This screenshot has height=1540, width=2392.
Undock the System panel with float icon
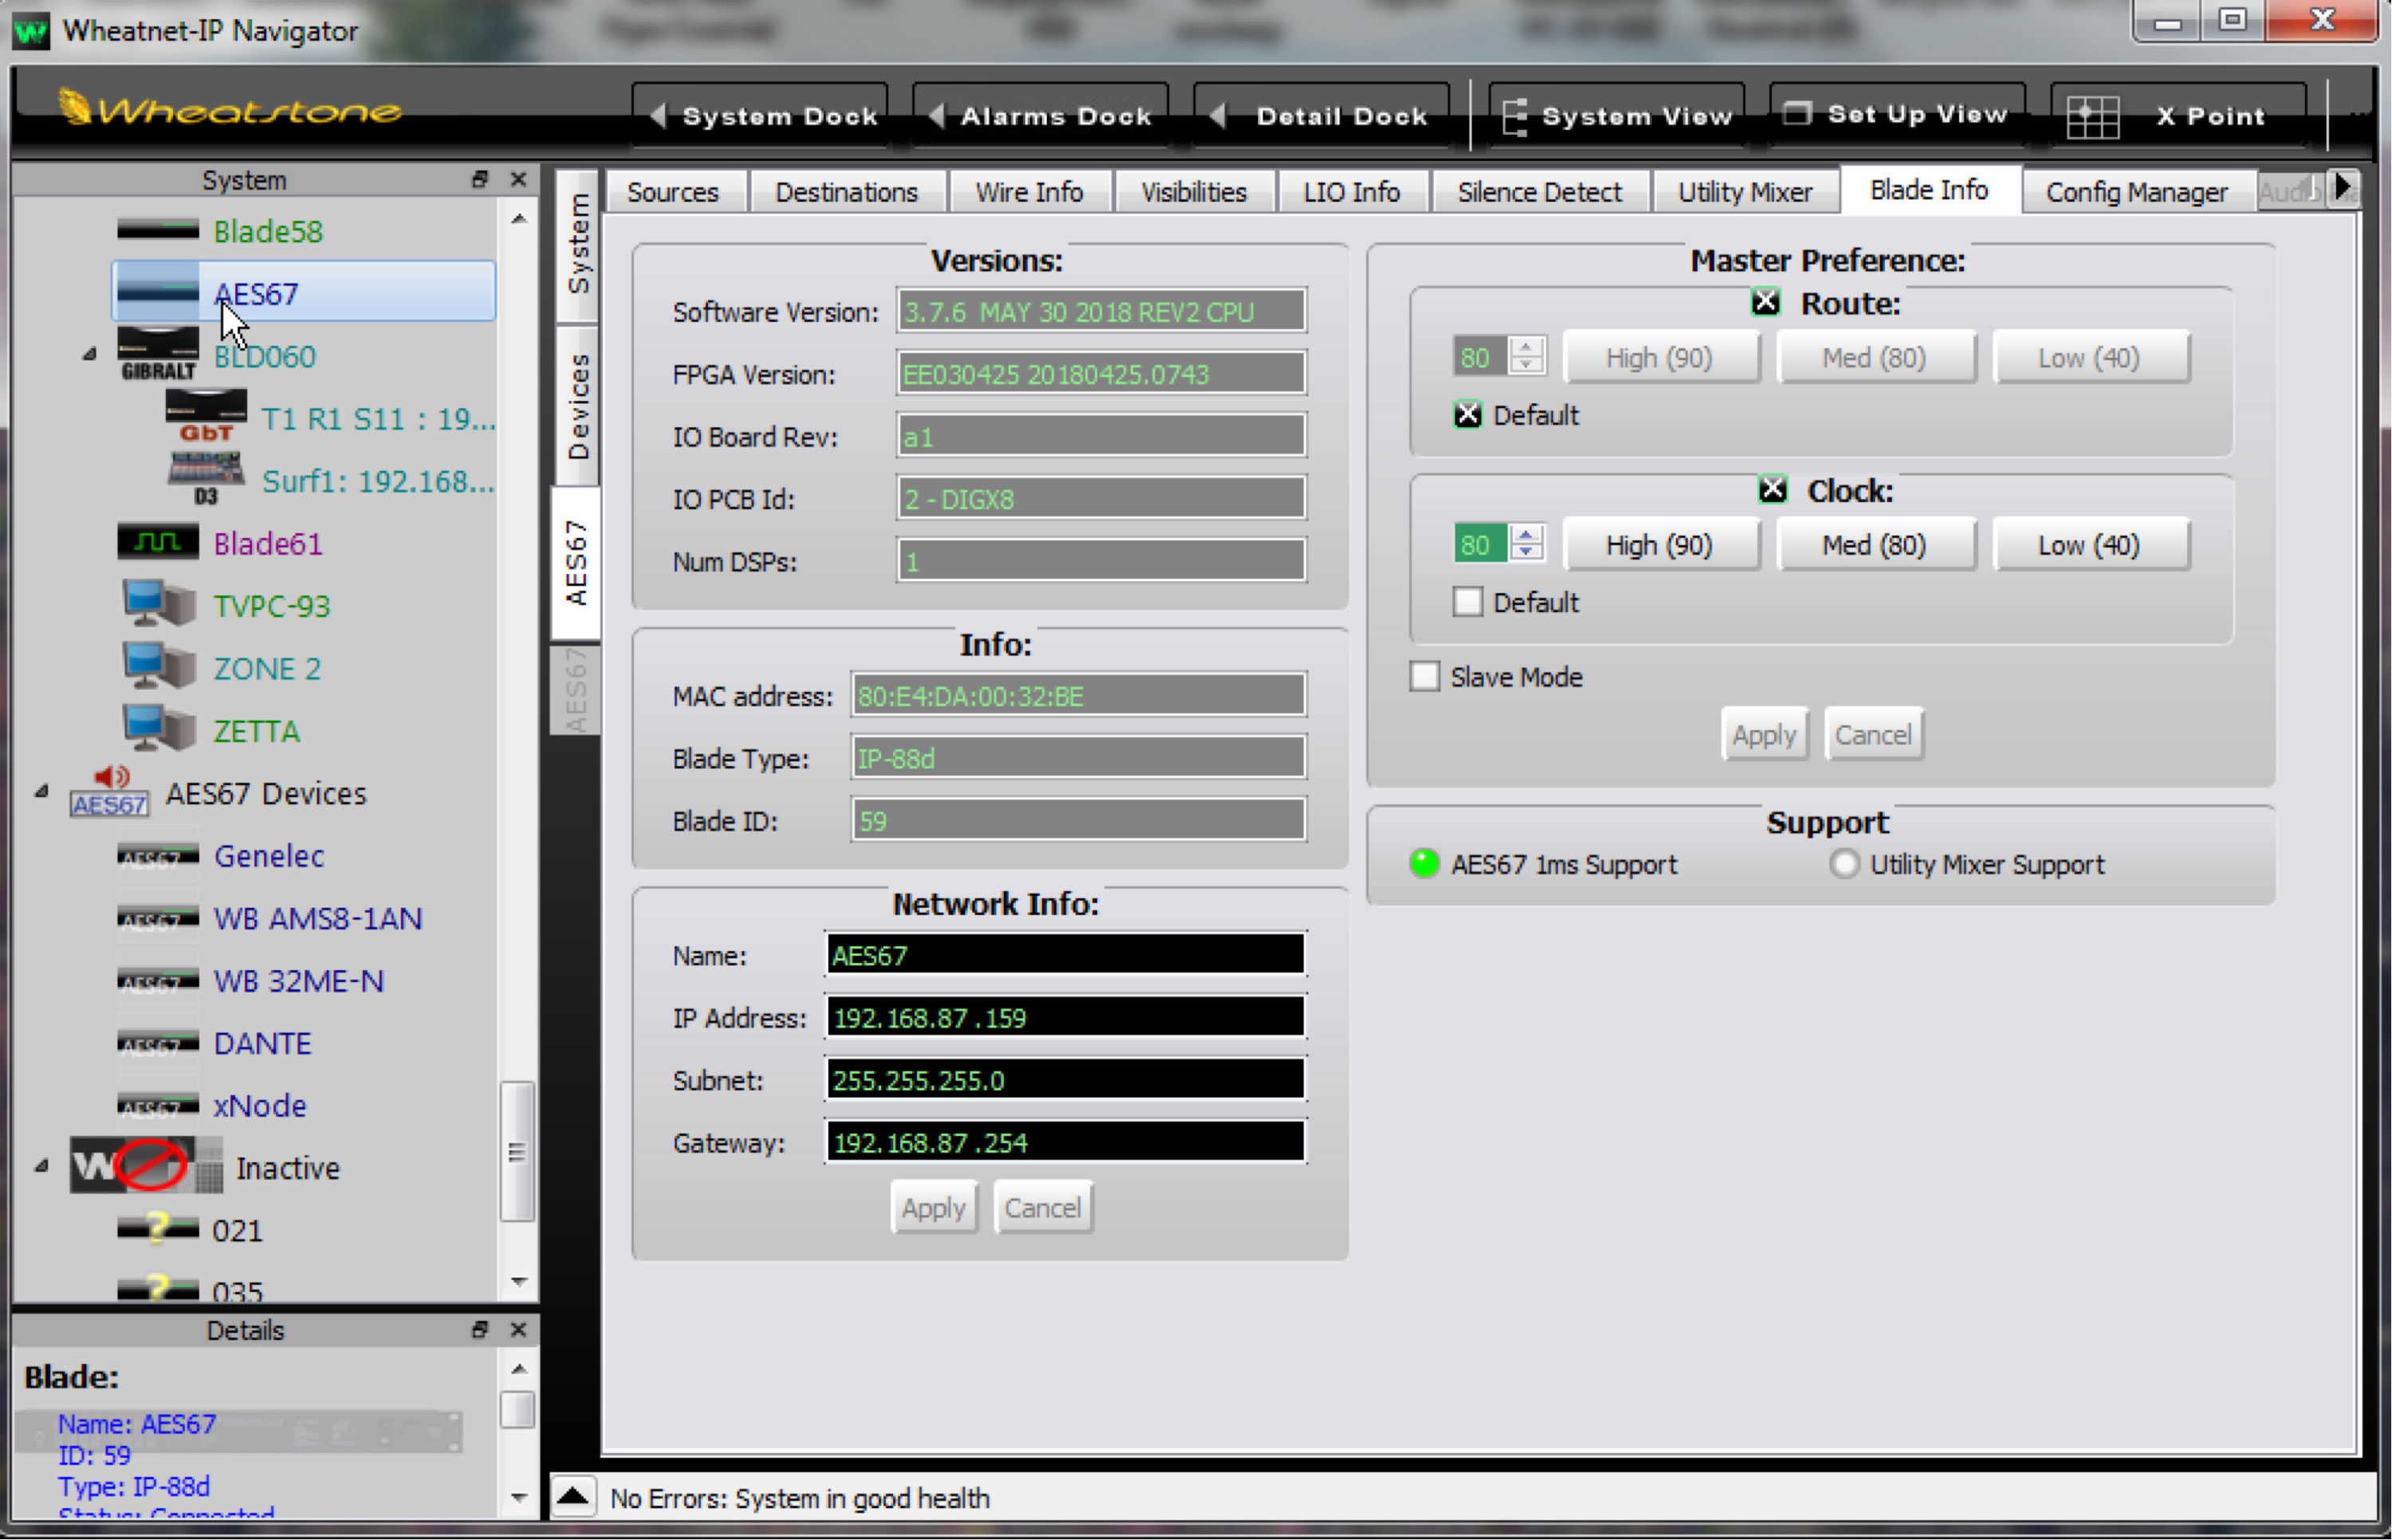(x=480, y=179)
